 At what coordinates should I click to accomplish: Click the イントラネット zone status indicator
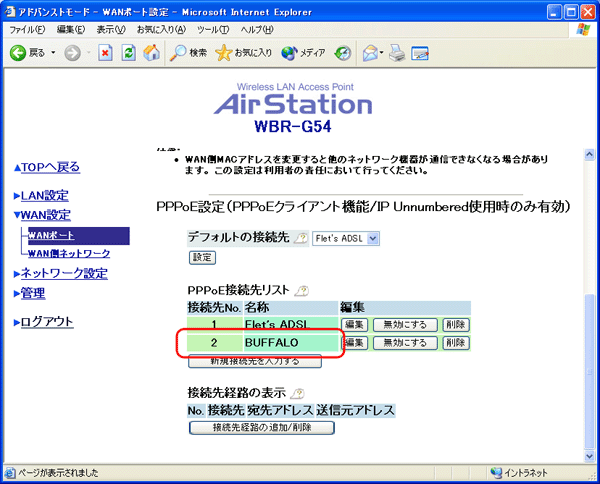tap(519, 473)
